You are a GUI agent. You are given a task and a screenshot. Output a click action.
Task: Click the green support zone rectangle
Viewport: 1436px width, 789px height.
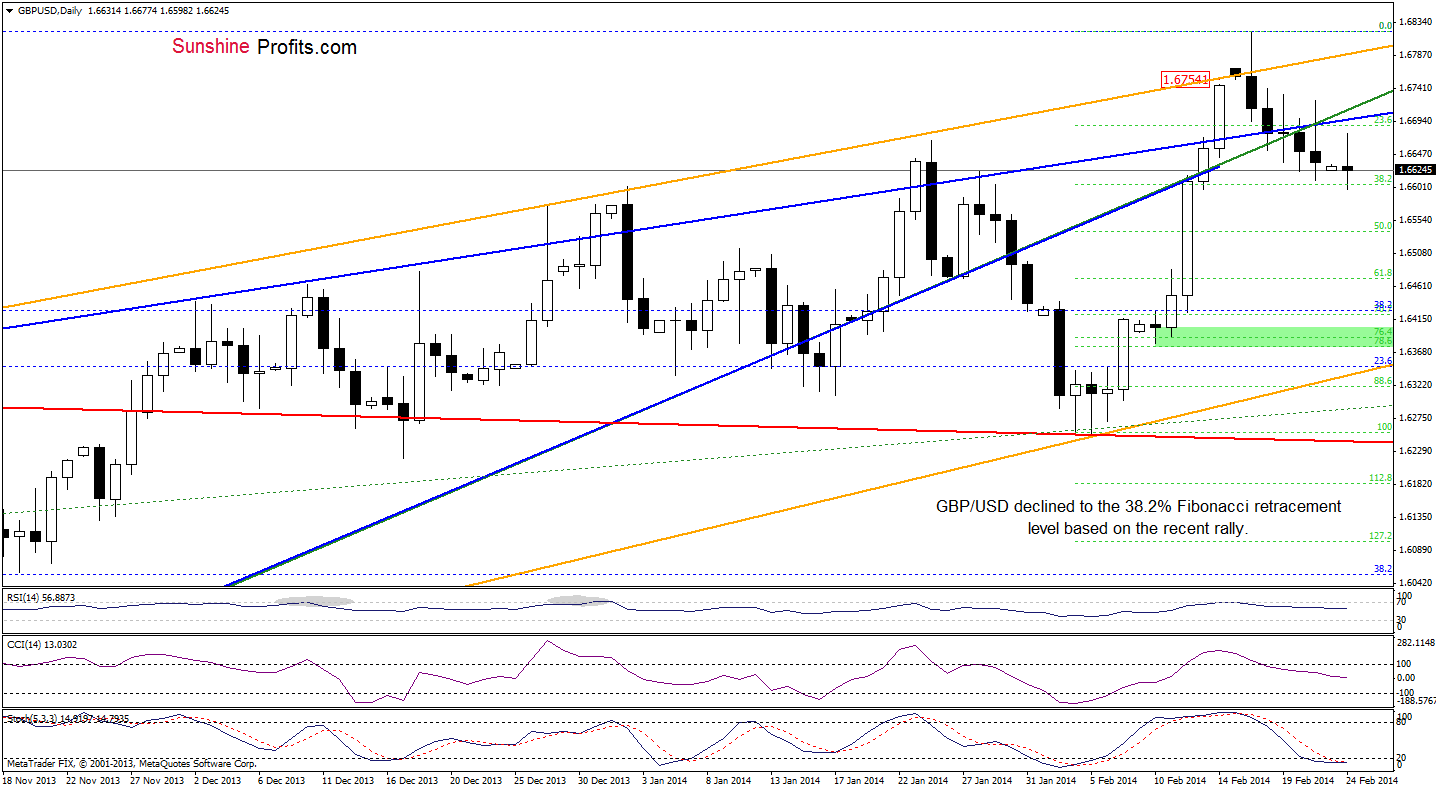(x=1274, y=336)
